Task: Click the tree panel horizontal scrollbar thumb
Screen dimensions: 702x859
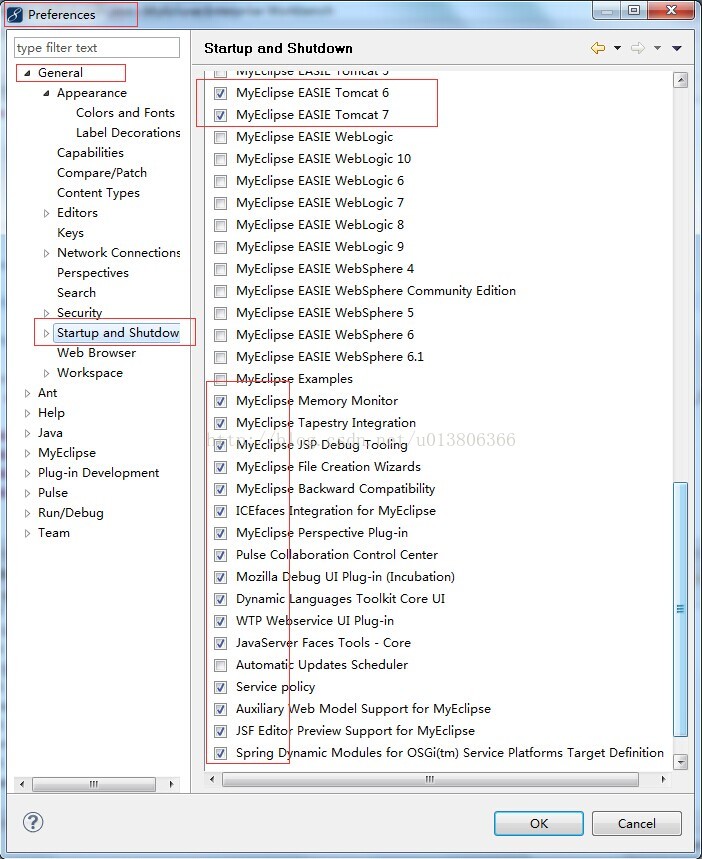Action: 94,784
